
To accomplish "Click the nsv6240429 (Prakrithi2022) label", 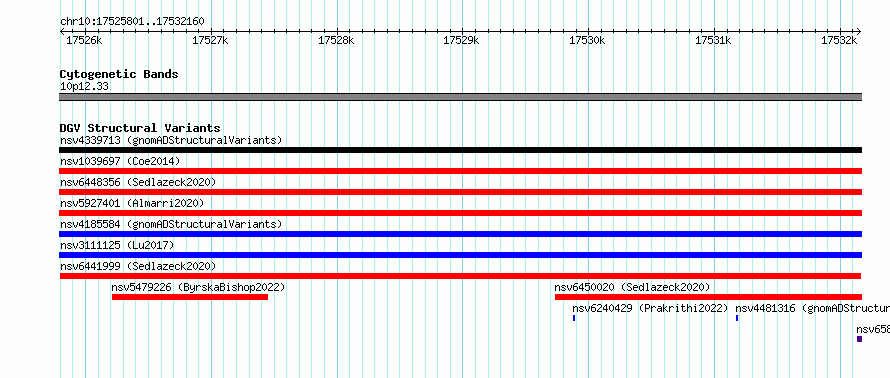I will (650, 308).
